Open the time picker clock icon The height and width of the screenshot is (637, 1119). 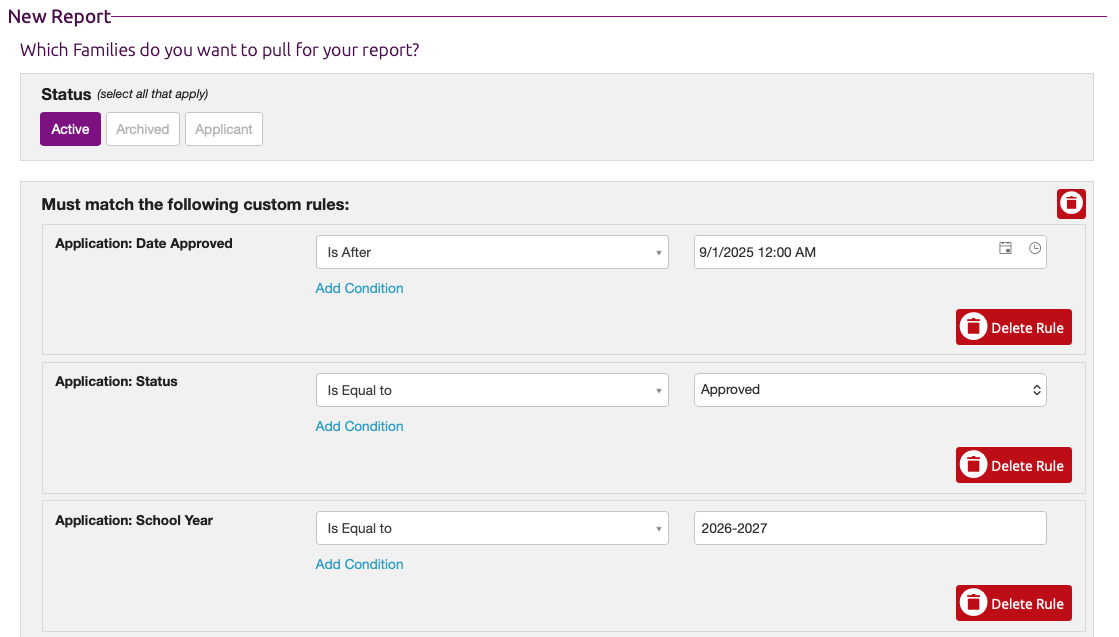pyautogui.click(x=1035, y=249)
